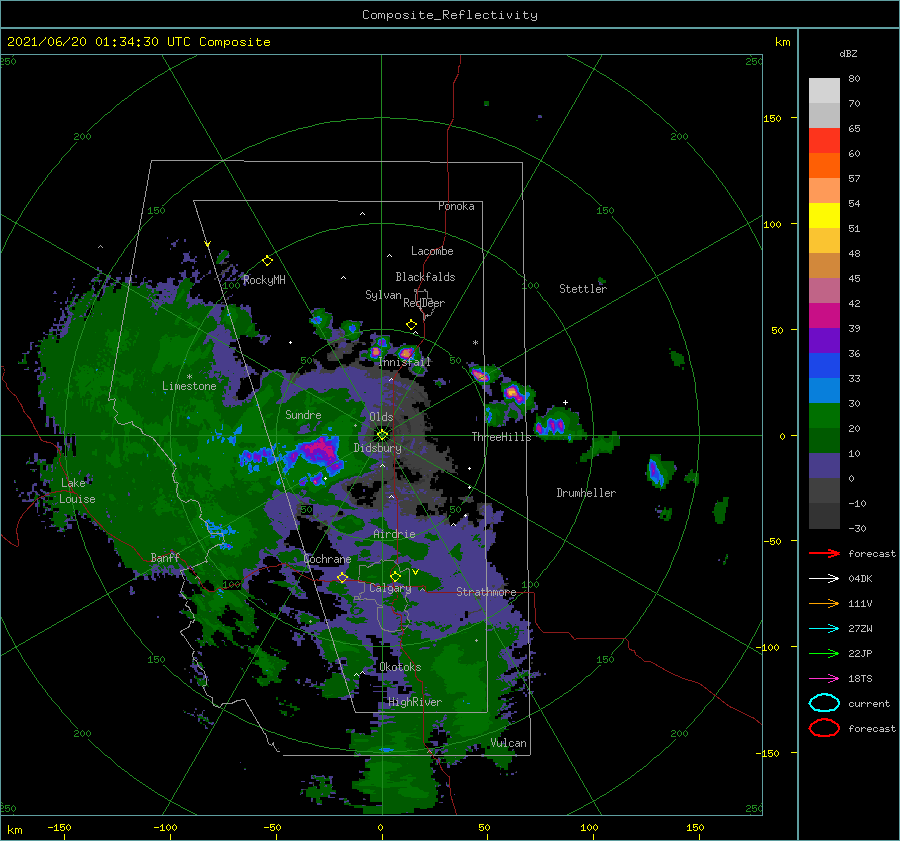Click the green 22JP arrow icon
The width and height of the screenshot is (900, 841).
824,653
